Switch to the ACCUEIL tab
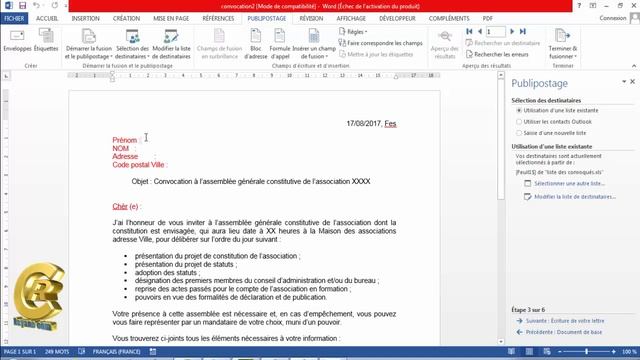The image size is (640, 360). tap(47, 18)
